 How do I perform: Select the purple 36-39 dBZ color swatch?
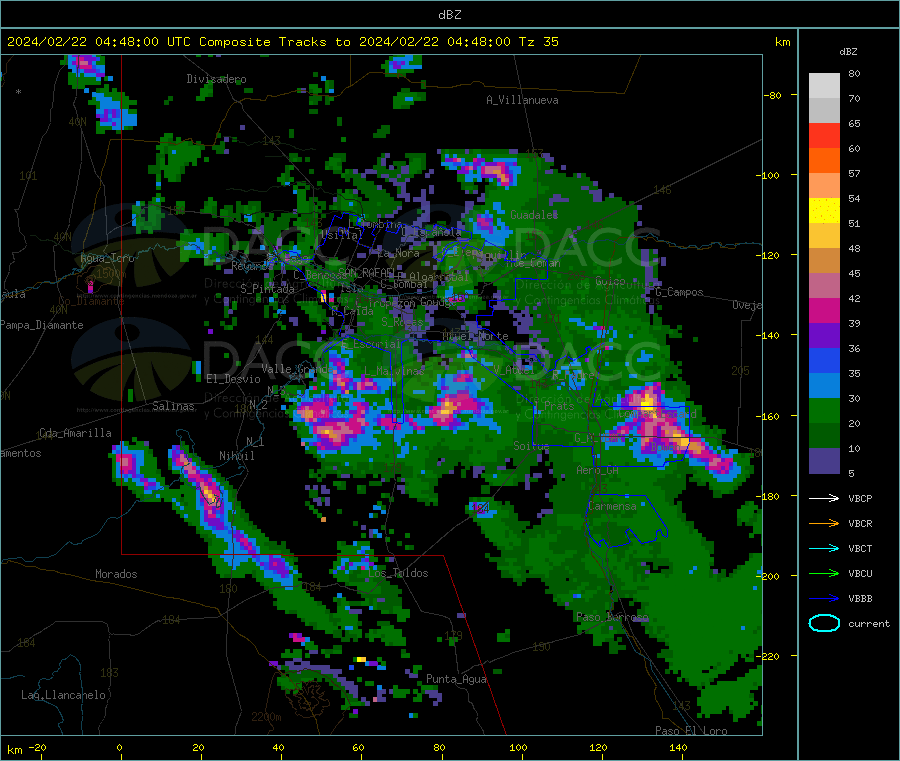click(x=824, y=336)
